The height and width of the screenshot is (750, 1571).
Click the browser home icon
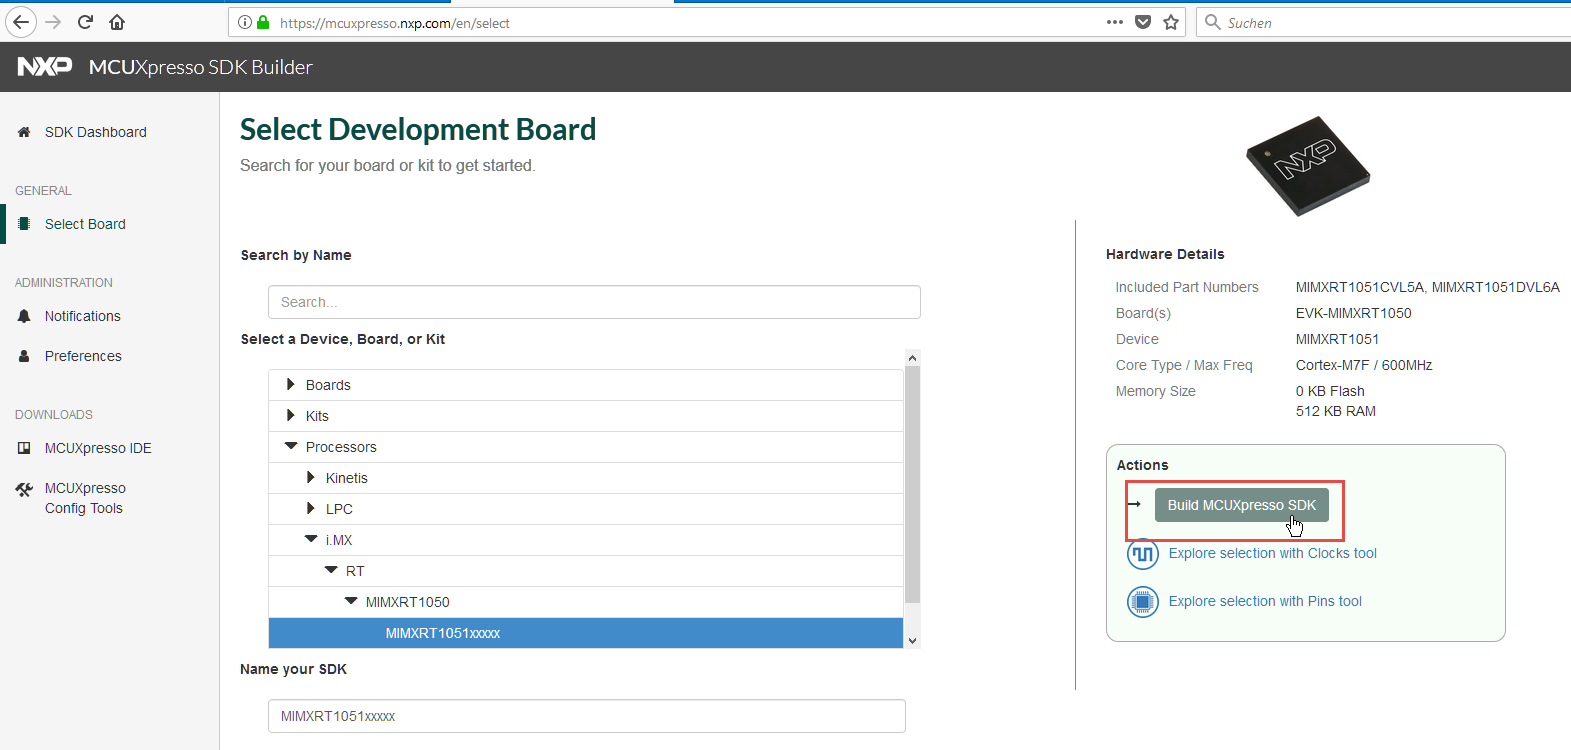(117, 22)
